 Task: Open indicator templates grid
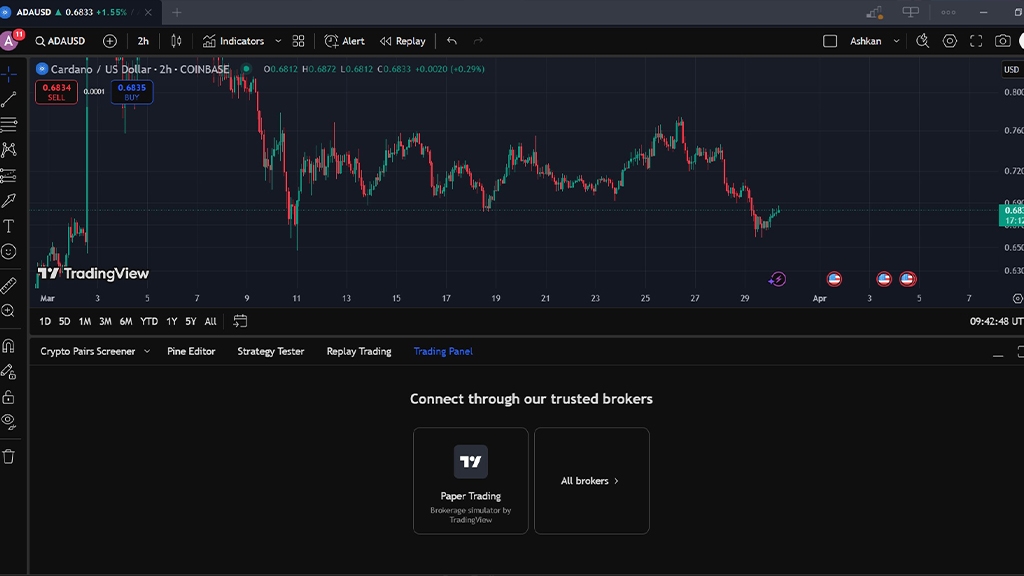tap(298, 41)
